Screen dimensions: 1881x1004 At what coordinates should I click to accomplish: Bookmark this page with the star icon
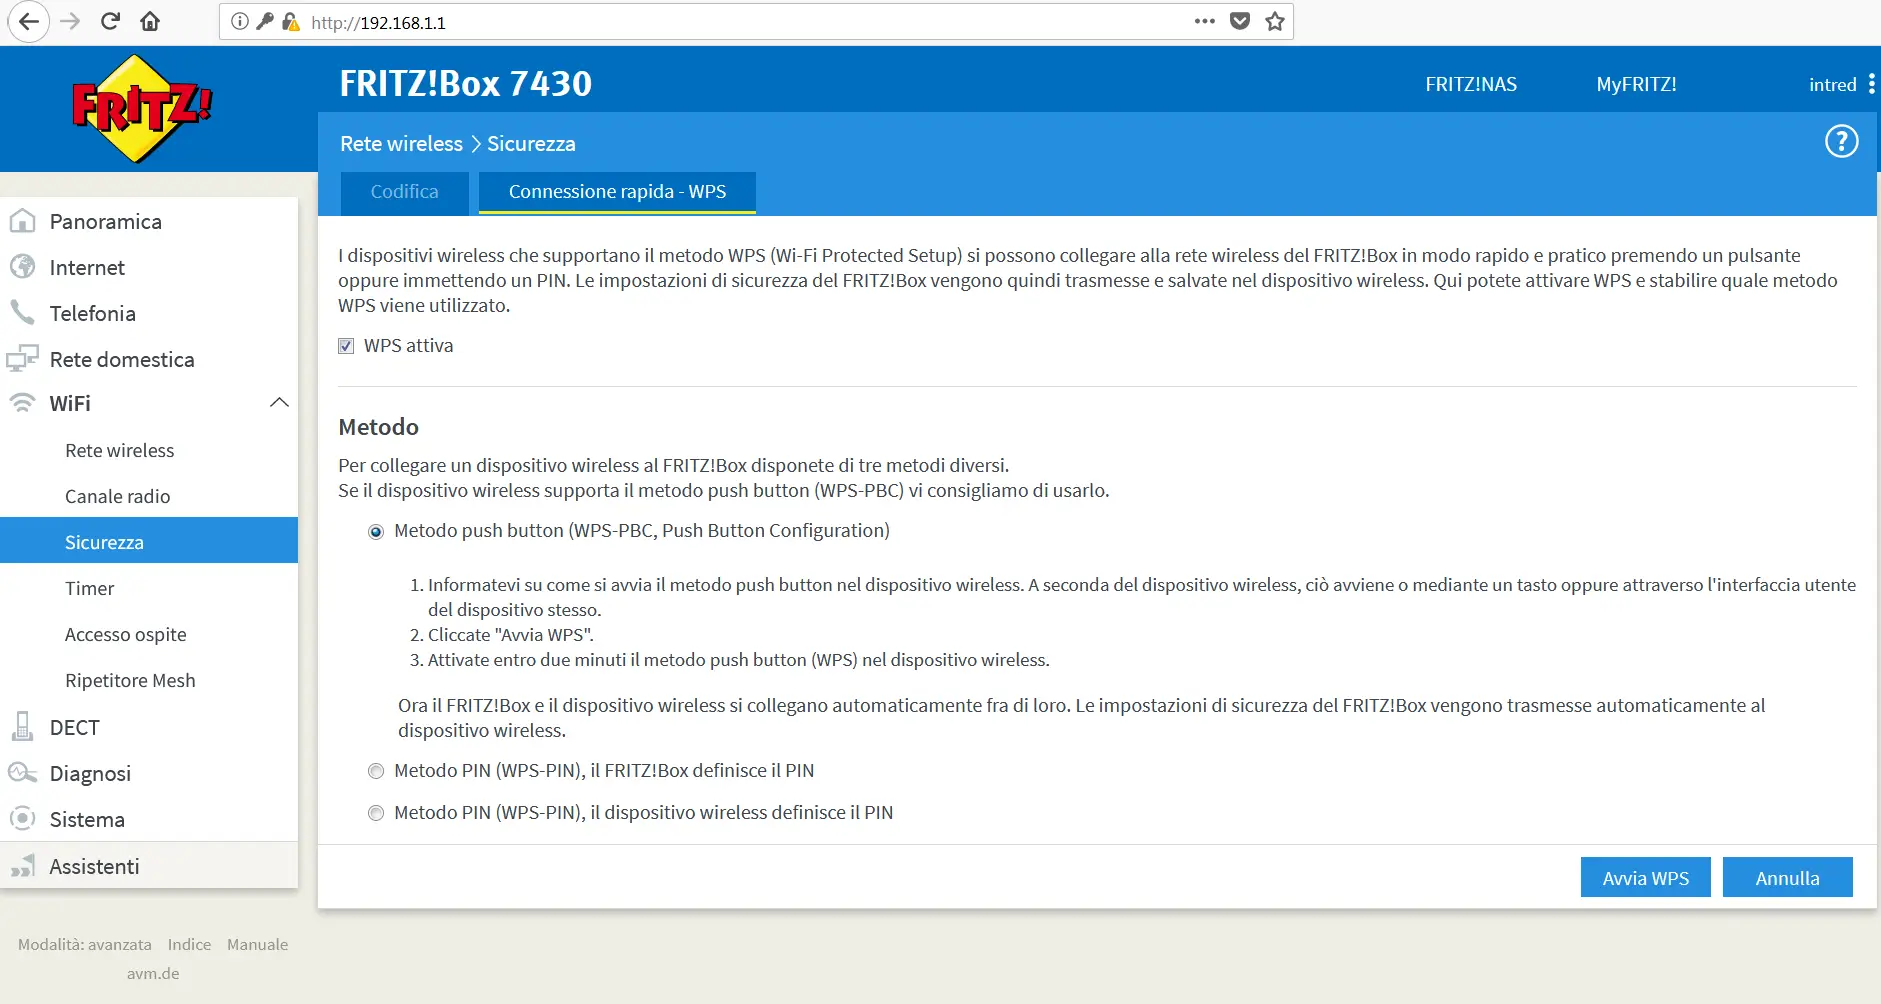tap(1275, 21)
